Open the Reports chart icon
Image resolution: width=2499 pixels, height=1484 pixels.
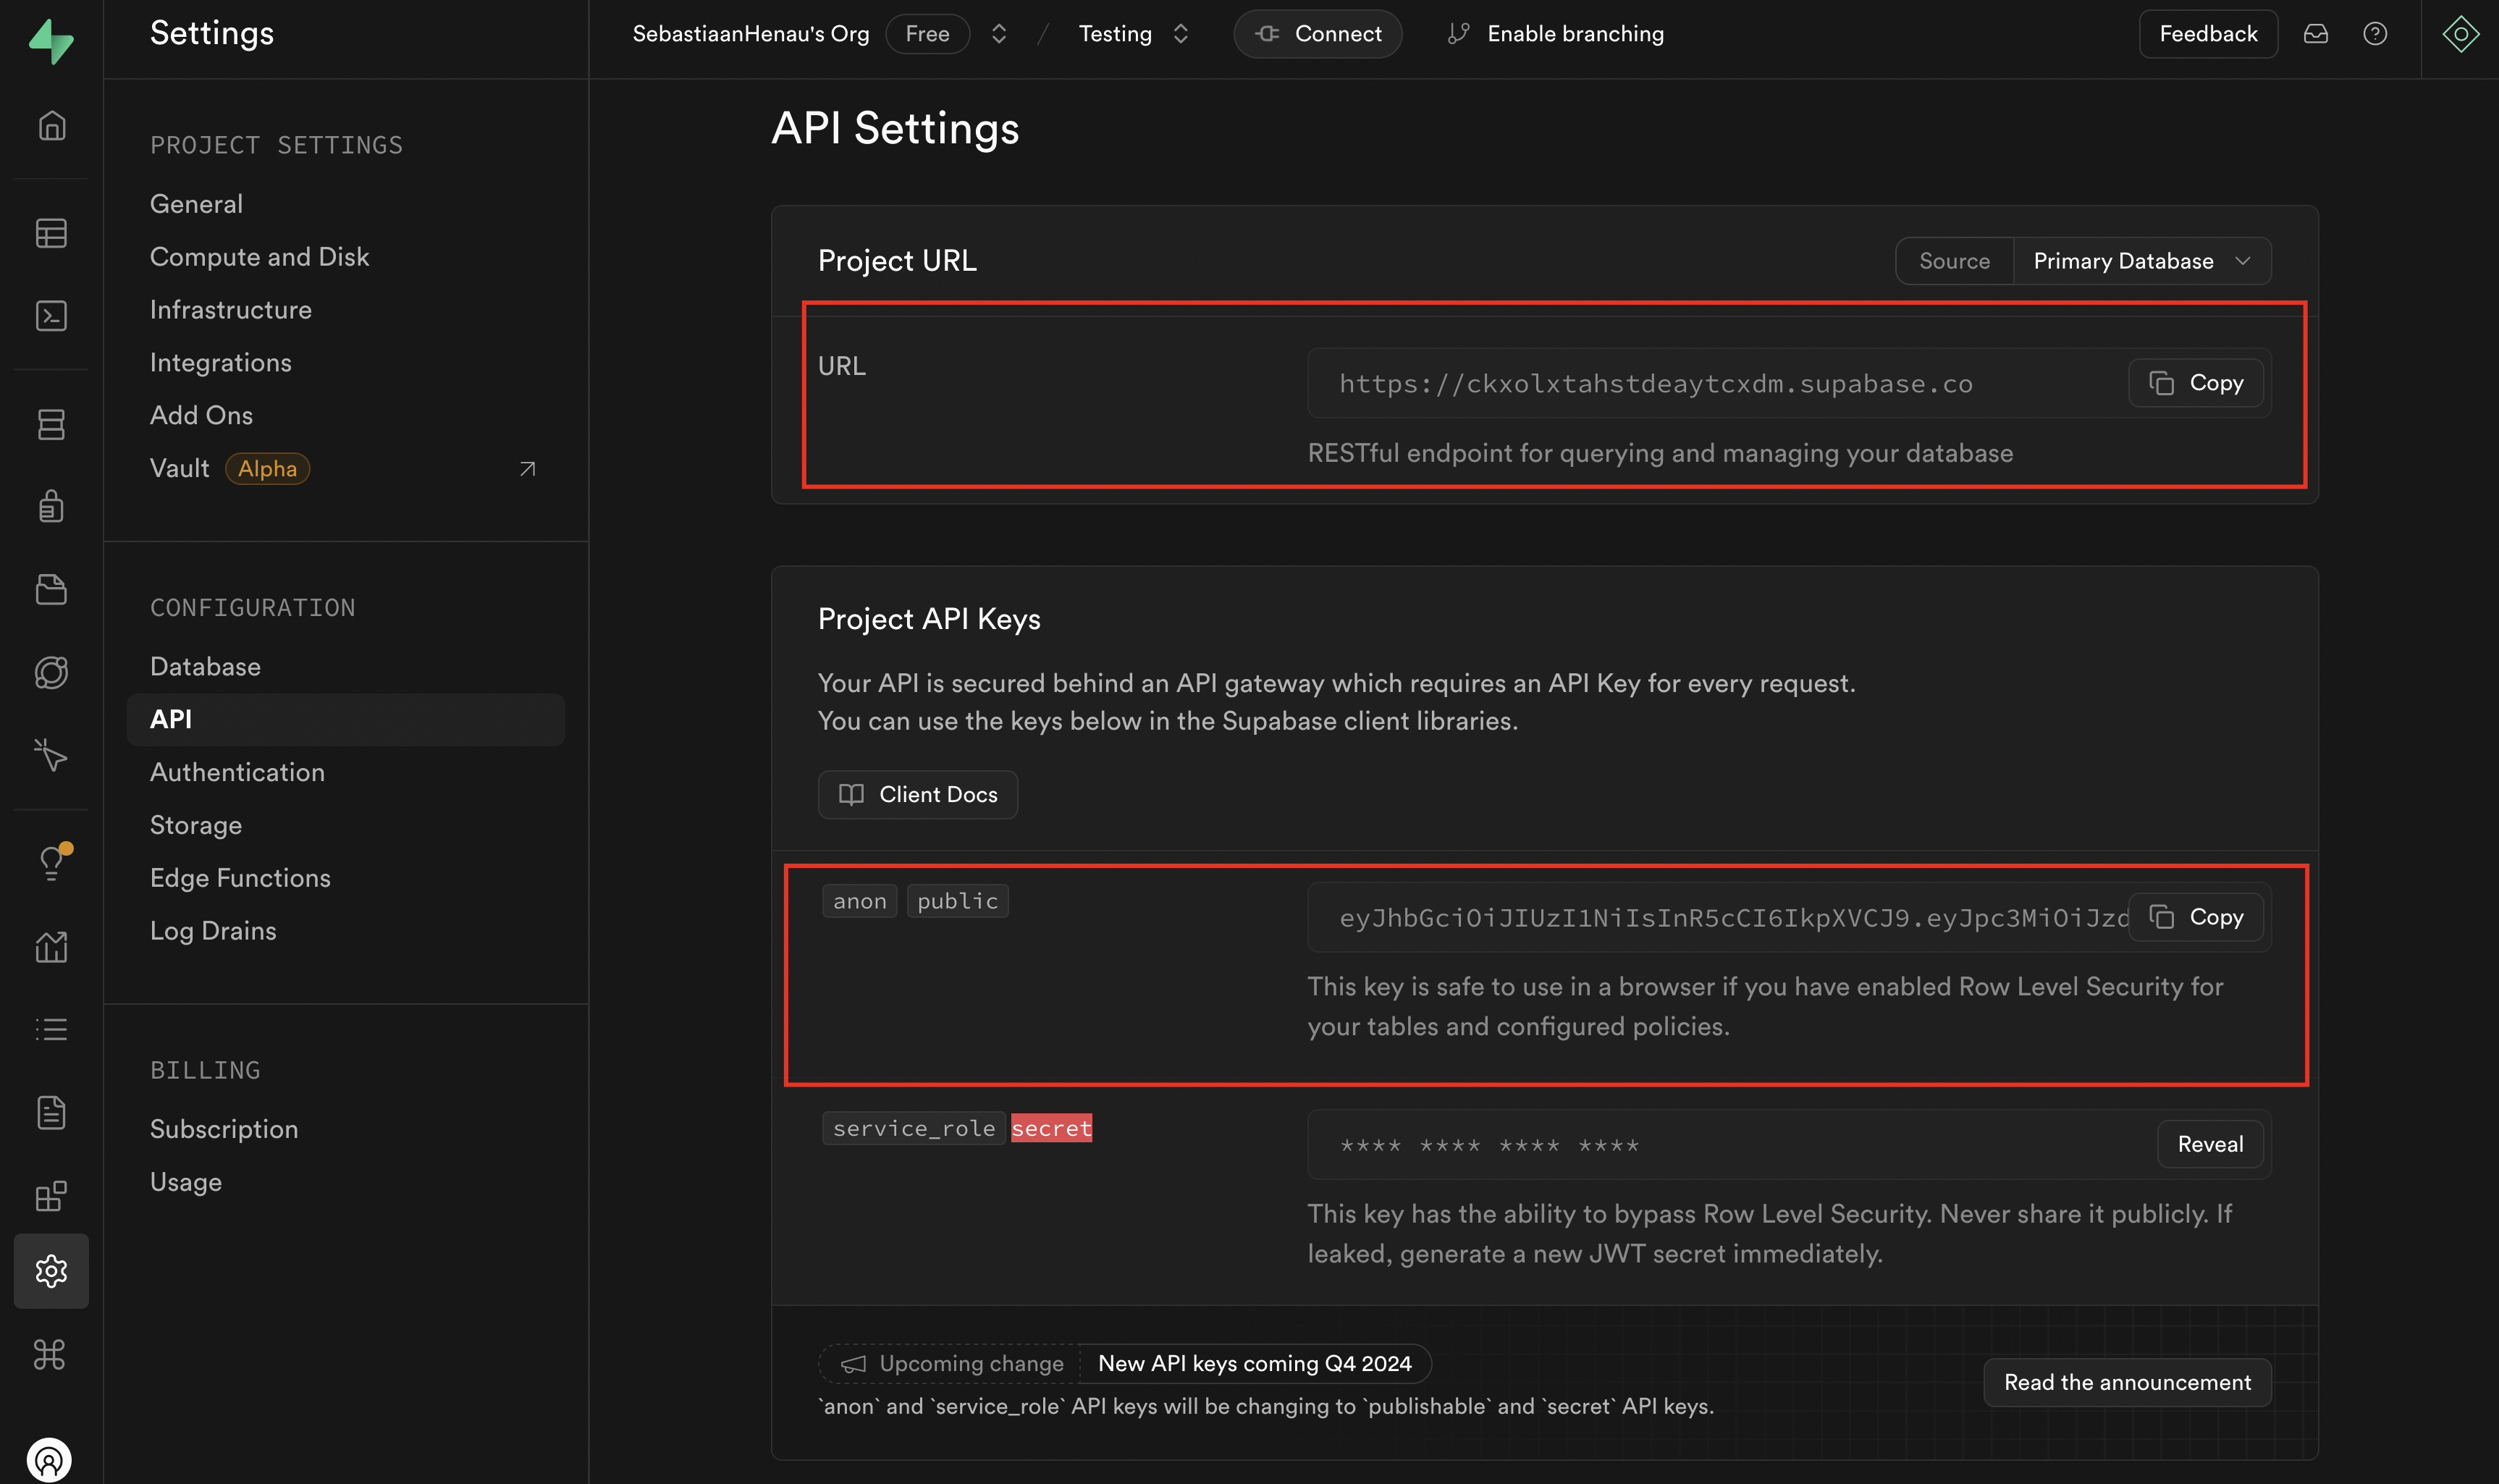tap(51, 946)
